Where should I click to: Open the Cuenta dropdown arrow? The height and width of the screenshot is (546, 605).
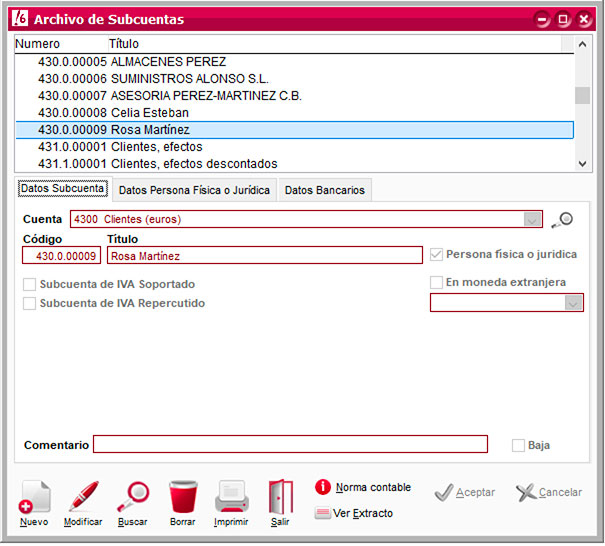[x=532, y=220]
